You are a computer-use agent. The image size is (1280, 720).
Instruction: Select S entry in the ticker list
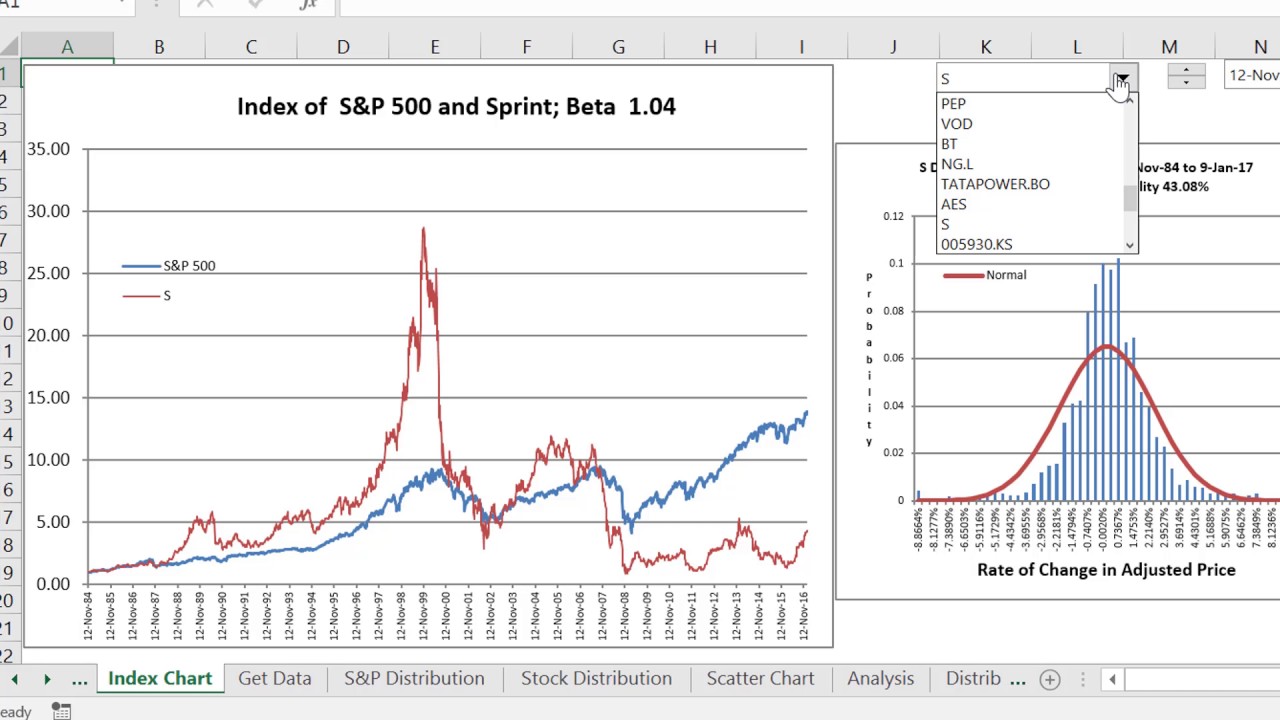tap(1030, 224)
